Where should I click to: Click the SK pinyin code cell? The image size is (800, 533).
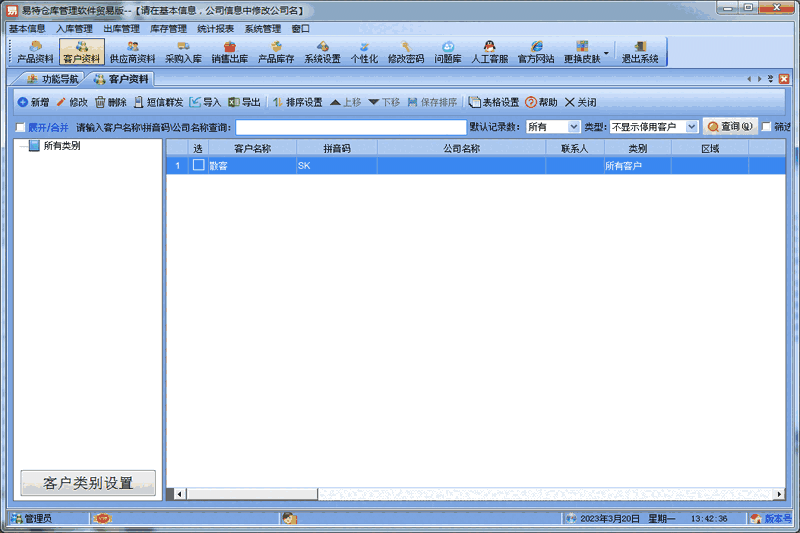click(x=337, y=166)
